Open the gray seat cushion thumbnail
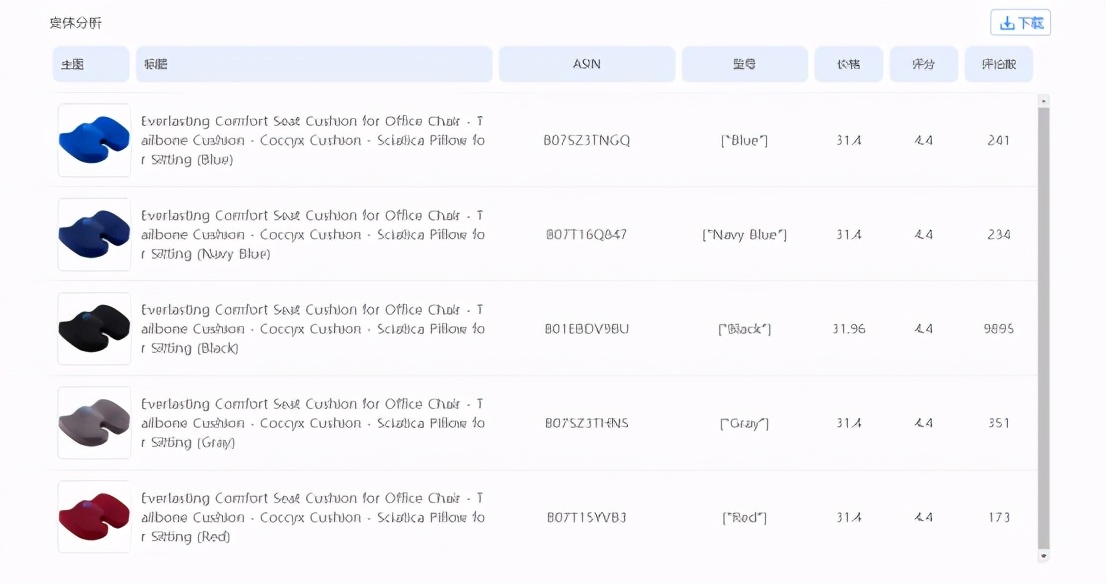Image resolution: width=1106 pixels, height=584 pixels. pyautogui.click(x=94, y=422)
